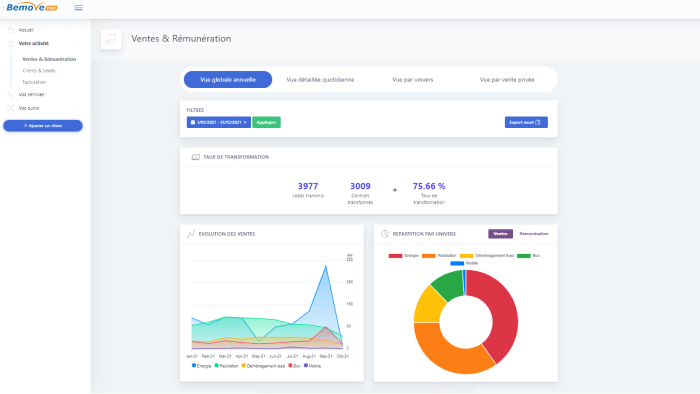
Task: Click the Accueil sidebar label
Action: point(26,30)
